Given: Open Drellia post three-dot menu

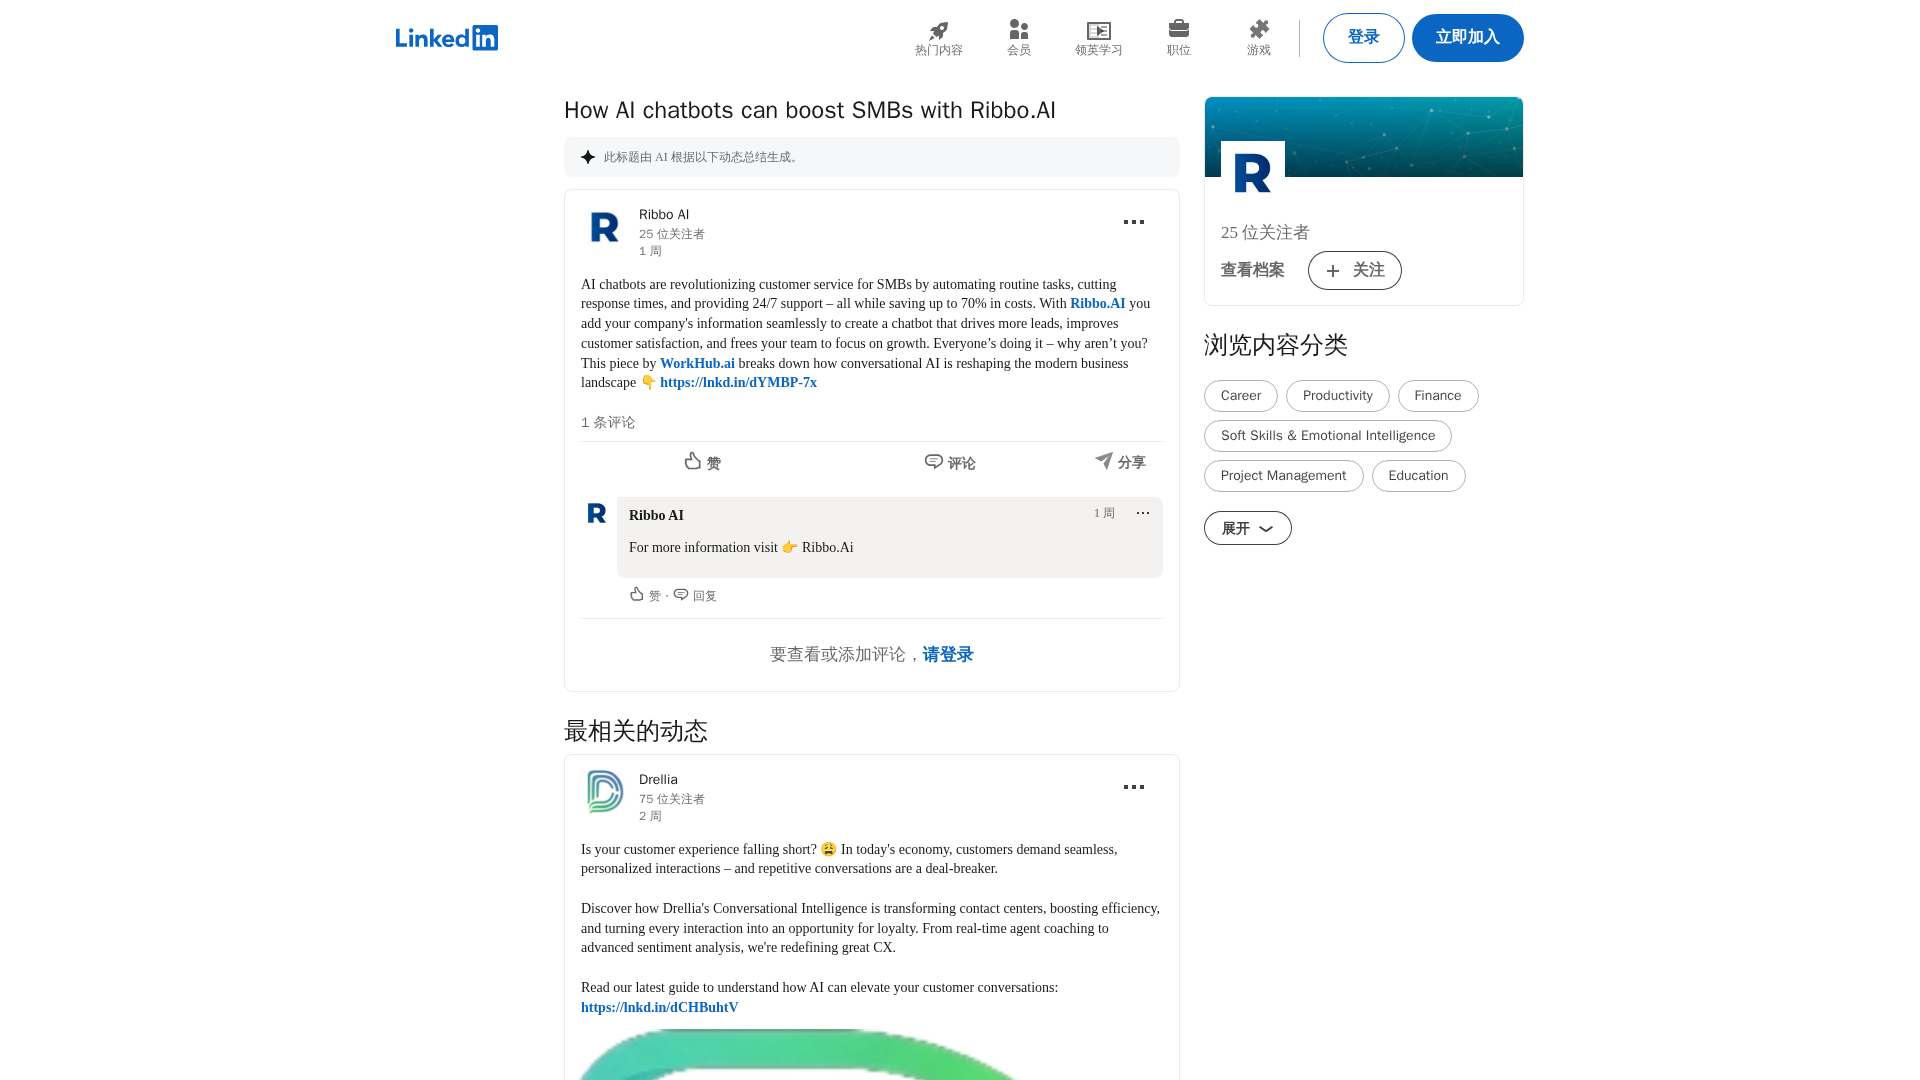Looking at the screenshot, I should (x=1133, y=787).
